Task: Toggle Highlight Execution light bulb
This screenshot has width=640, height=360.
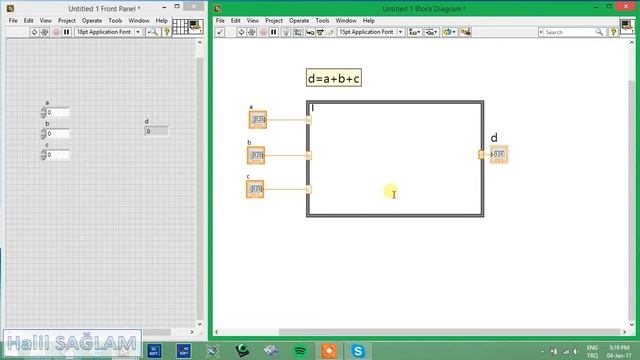Action: 286,32
